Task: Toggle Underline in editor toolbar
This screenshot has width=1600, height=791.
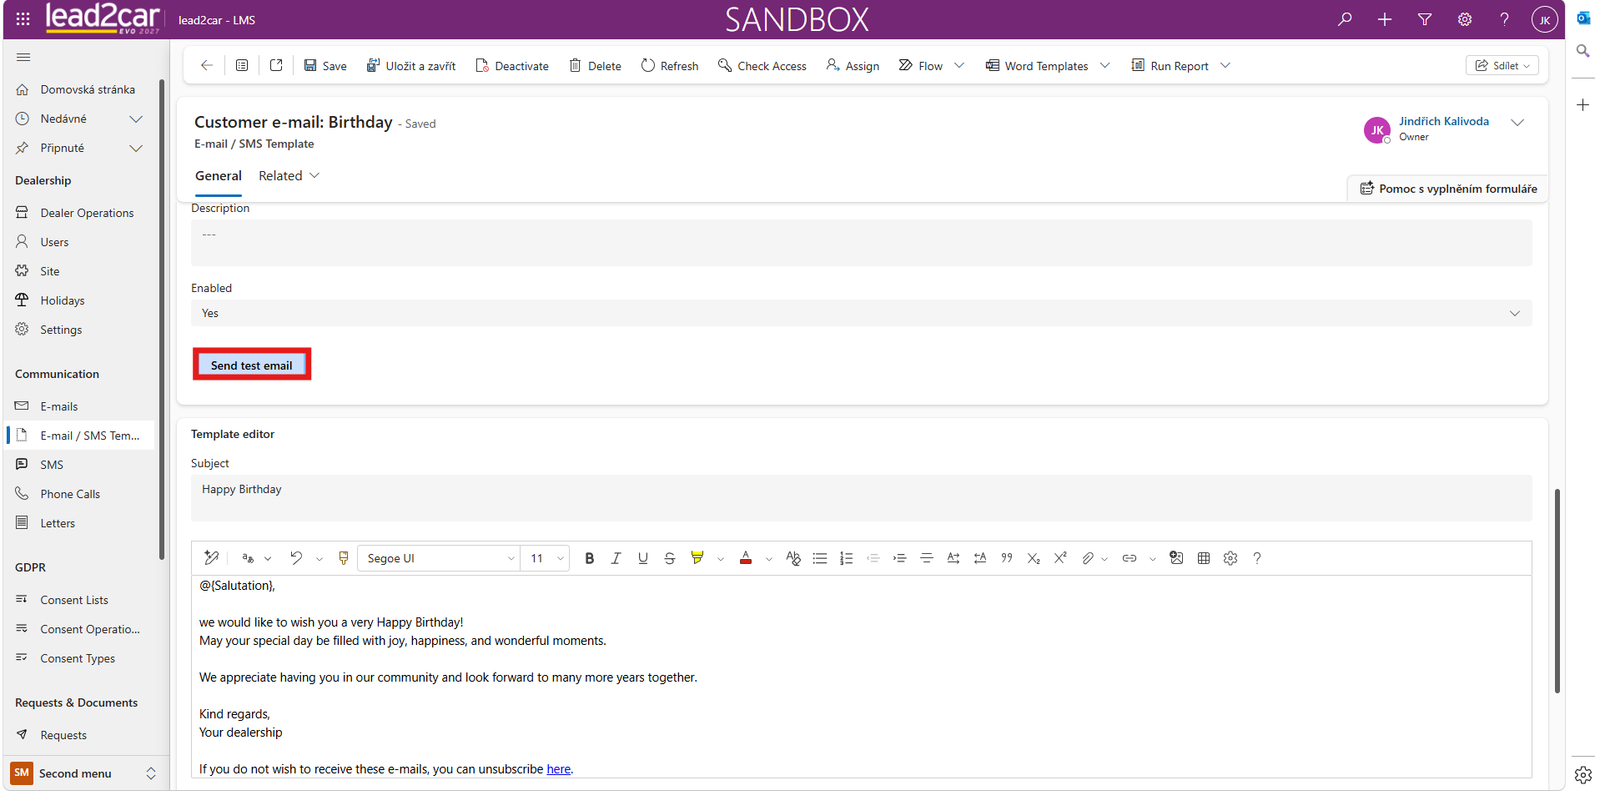Action: click(x=643, y=558)
